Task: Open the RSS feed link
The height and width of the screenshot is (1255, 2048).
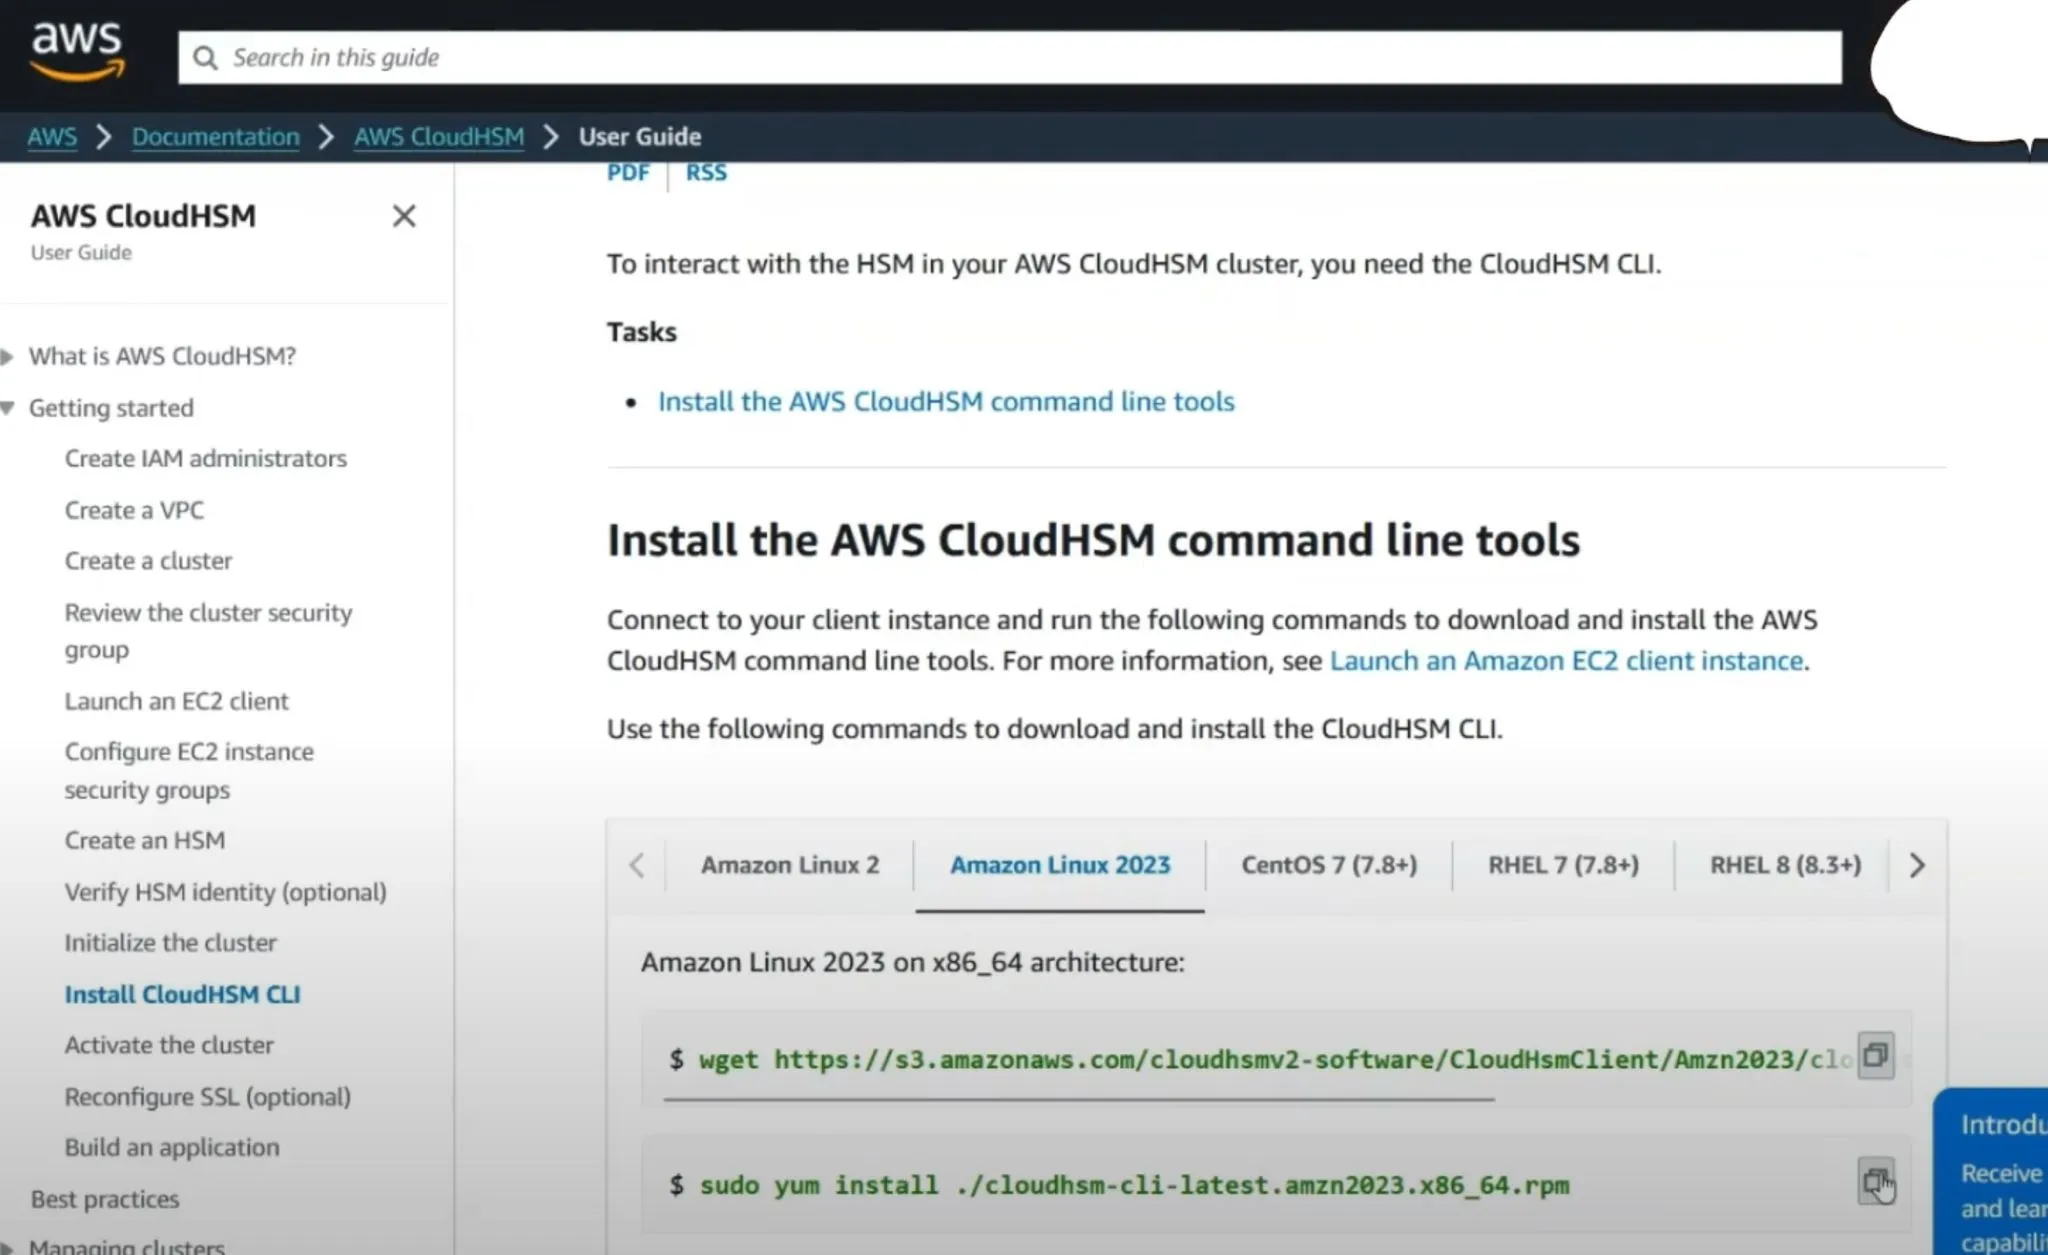Action: (x=706, y=172)
